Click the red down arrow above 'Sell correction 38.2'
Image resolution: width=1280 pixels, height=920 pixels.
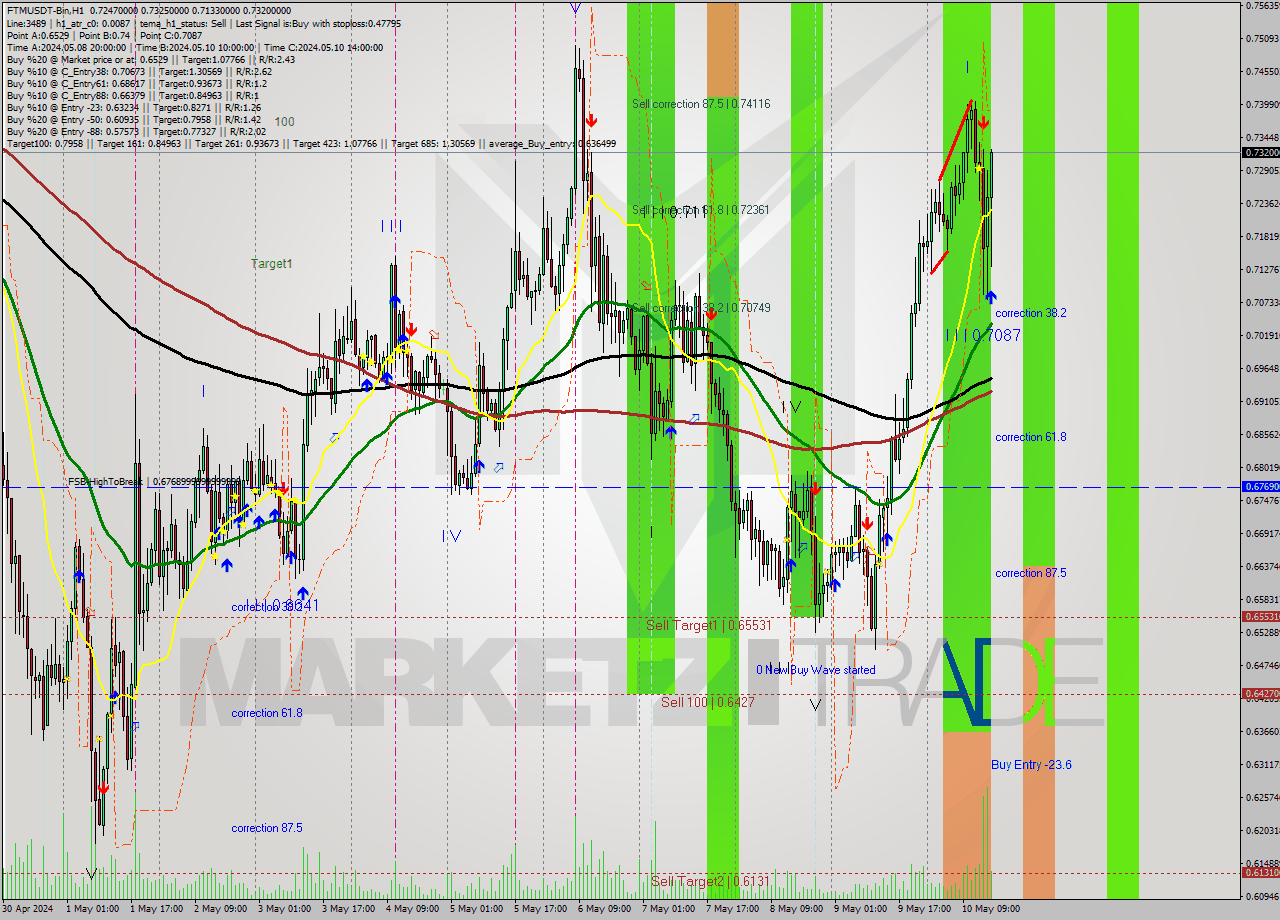coord(711,314)
